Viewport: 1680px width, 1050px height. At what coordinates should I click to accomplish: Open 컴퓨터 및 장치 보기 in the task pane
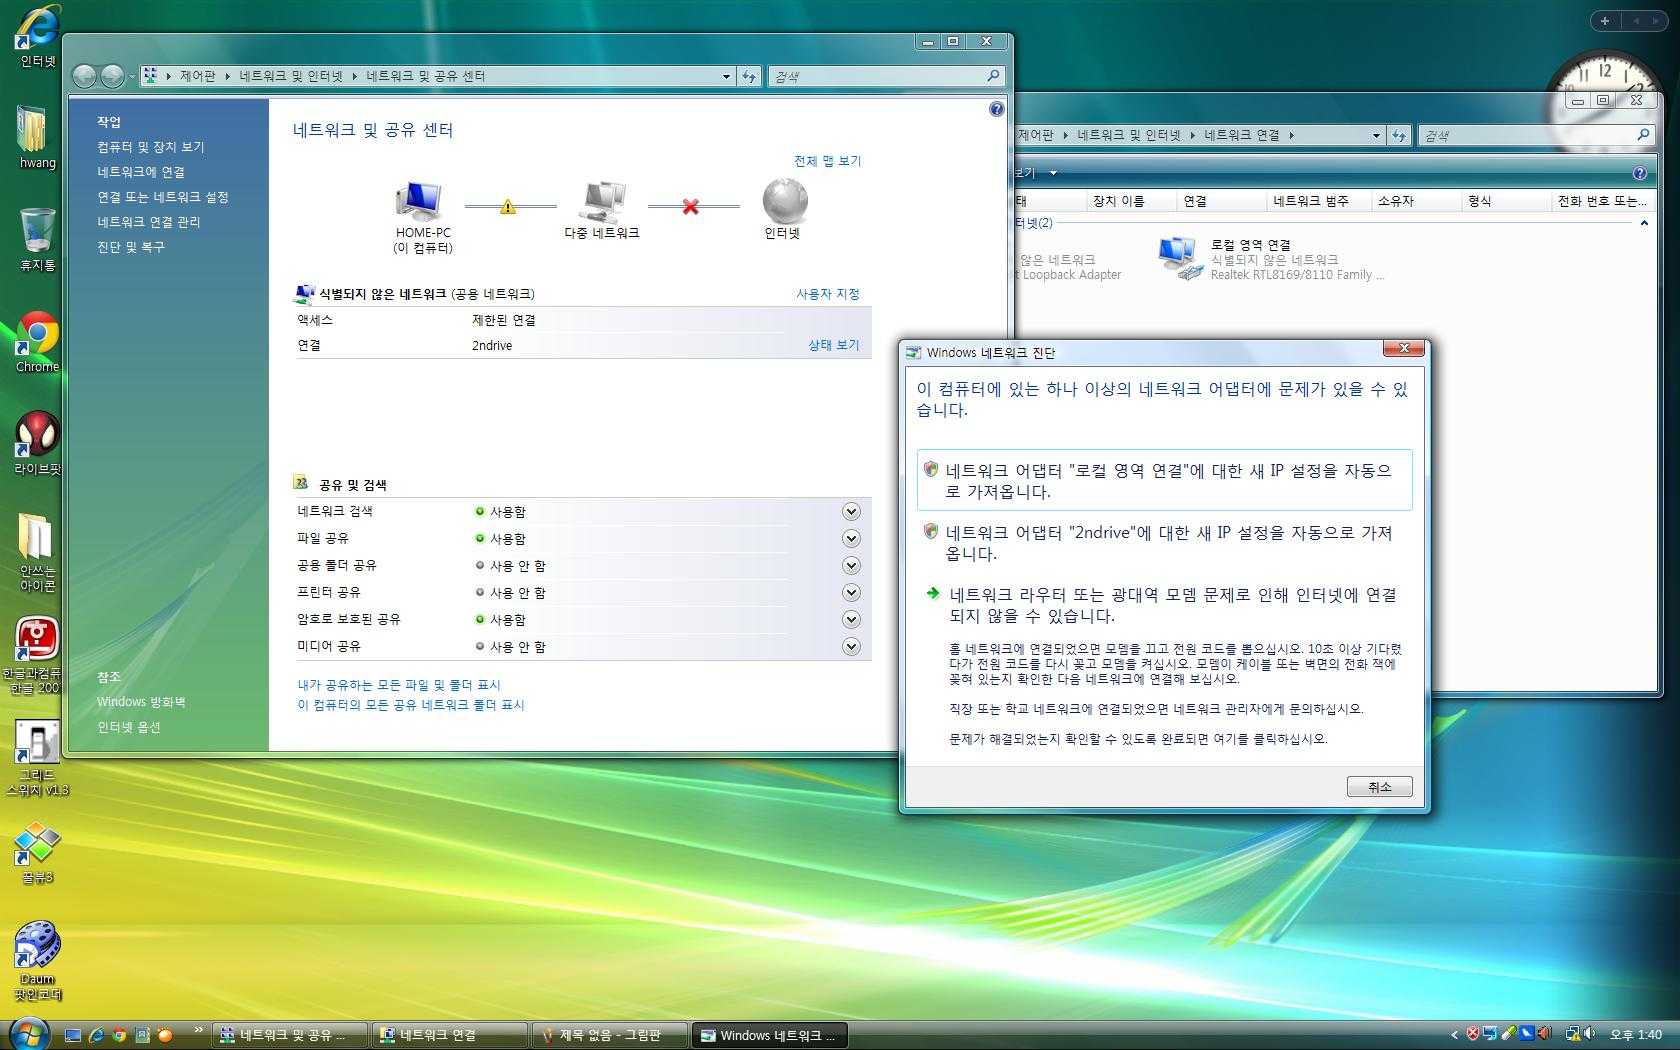(150, 147)
